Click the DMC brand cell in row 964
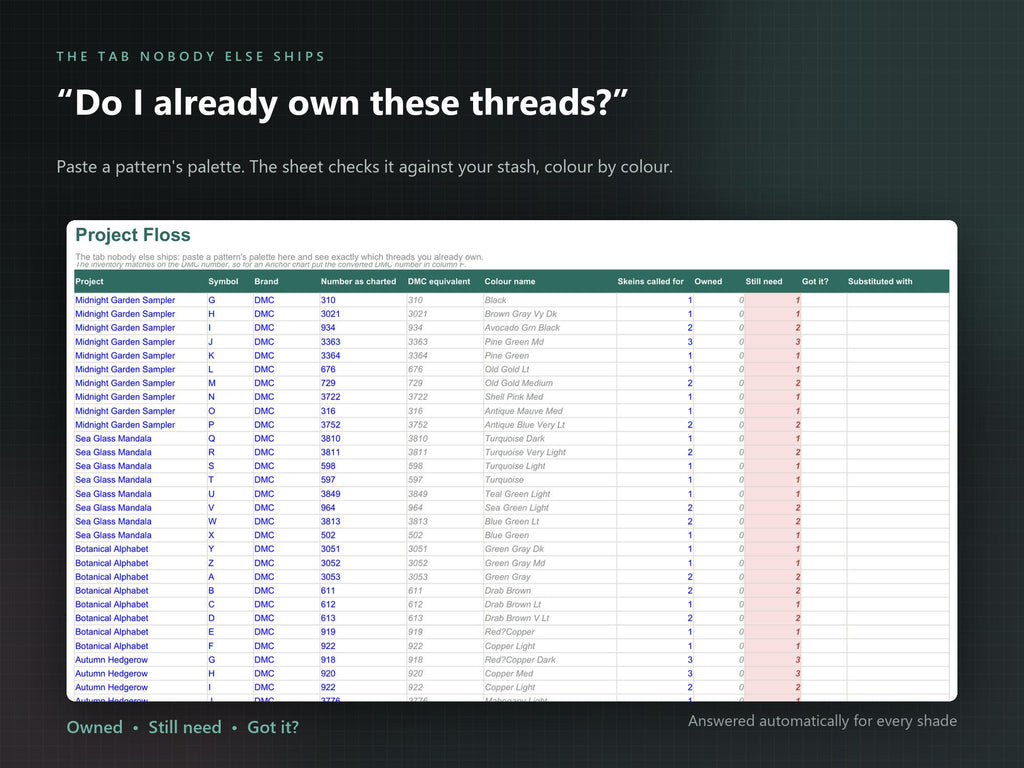This screenshot has height=768, width=1024. click(264, 508)
